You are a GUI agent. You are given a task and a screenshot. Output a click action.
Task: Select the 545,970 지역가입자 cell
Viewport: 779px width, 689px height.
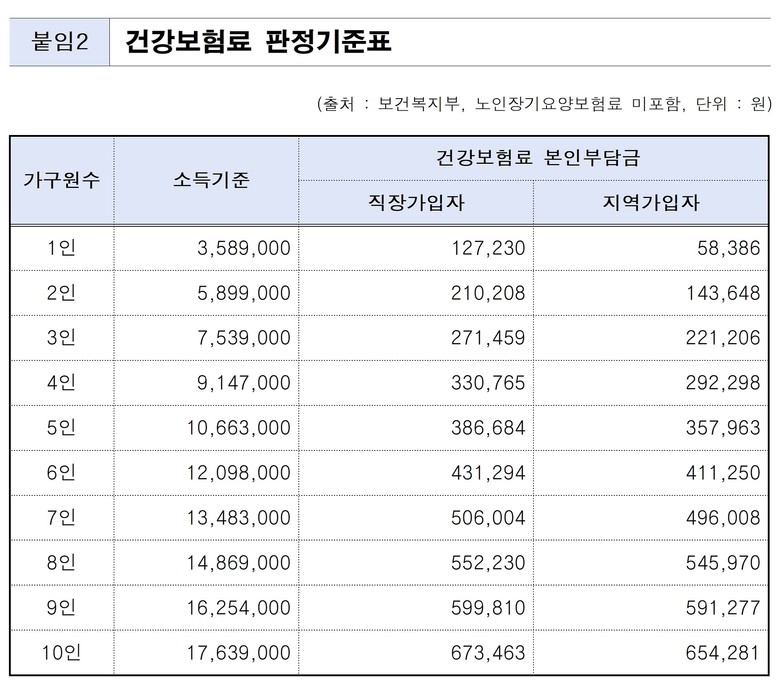tap(717, 563)
